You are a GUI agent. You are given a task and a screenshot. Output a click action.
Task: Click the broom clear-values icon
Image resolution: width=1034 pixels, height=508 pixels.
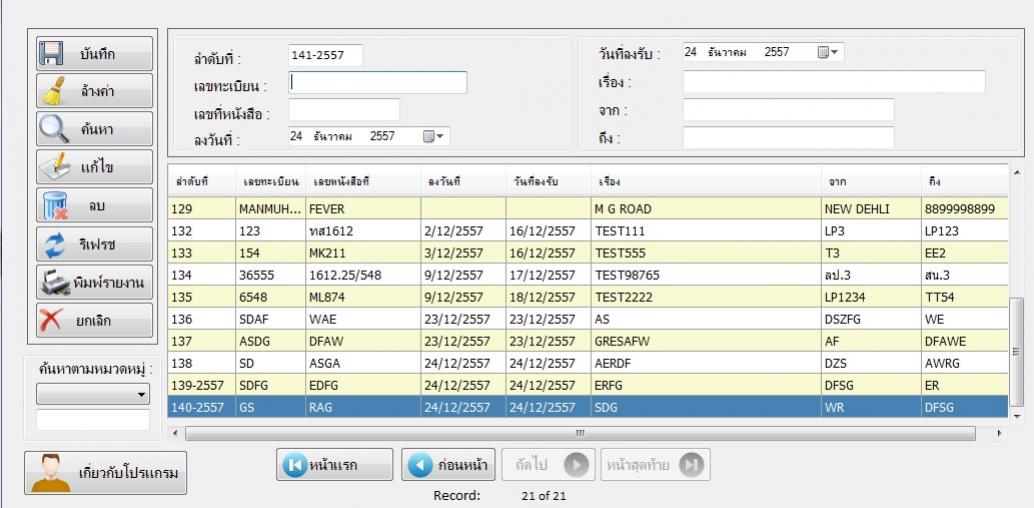point(53,91)
